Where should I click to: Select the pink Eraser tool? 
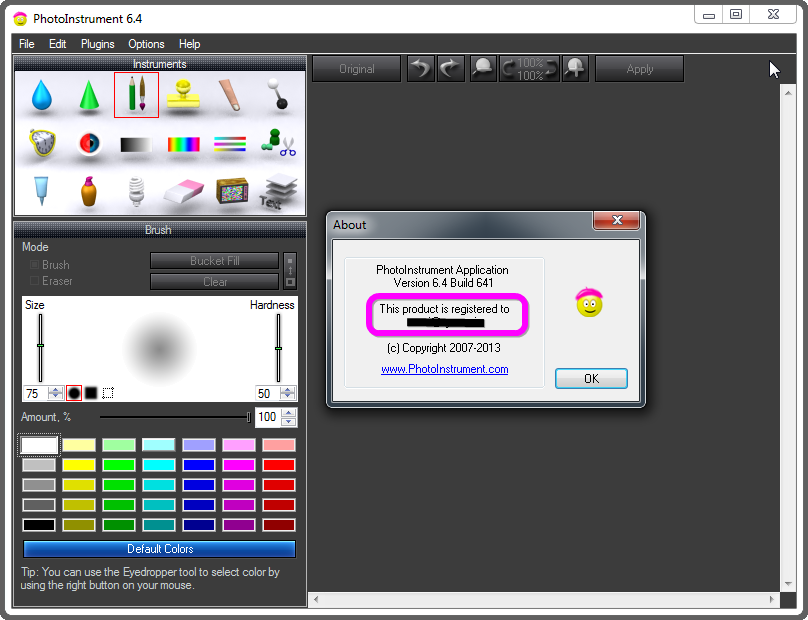coord(184,192)
